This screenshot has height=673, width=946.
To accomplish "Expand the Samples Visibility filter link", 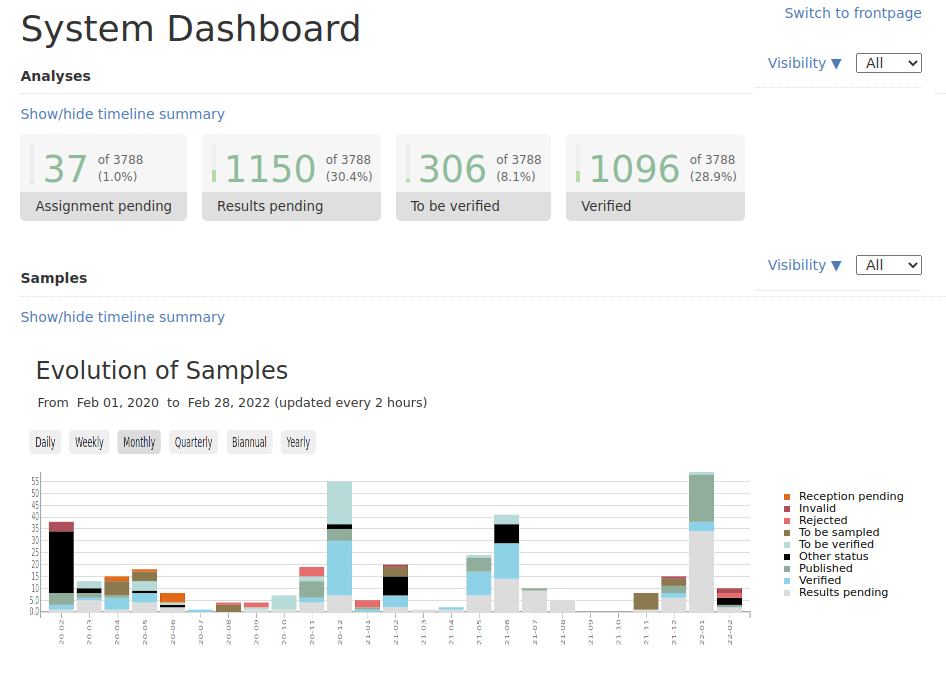I will [x=804, y=265].
